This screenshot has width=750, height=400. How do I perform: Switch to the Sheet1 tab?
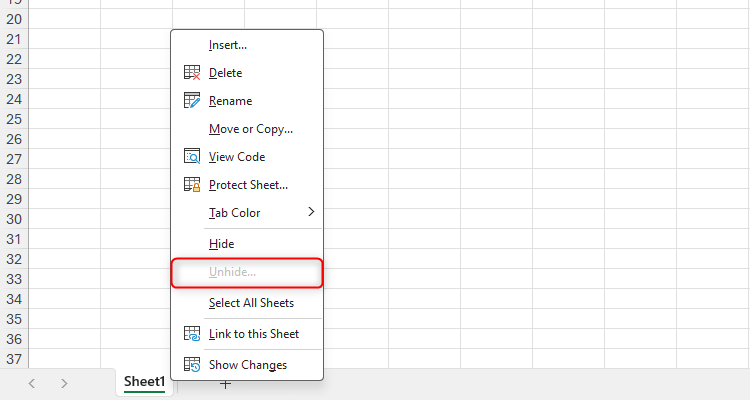pyautogui.click(x=144, y=382)
